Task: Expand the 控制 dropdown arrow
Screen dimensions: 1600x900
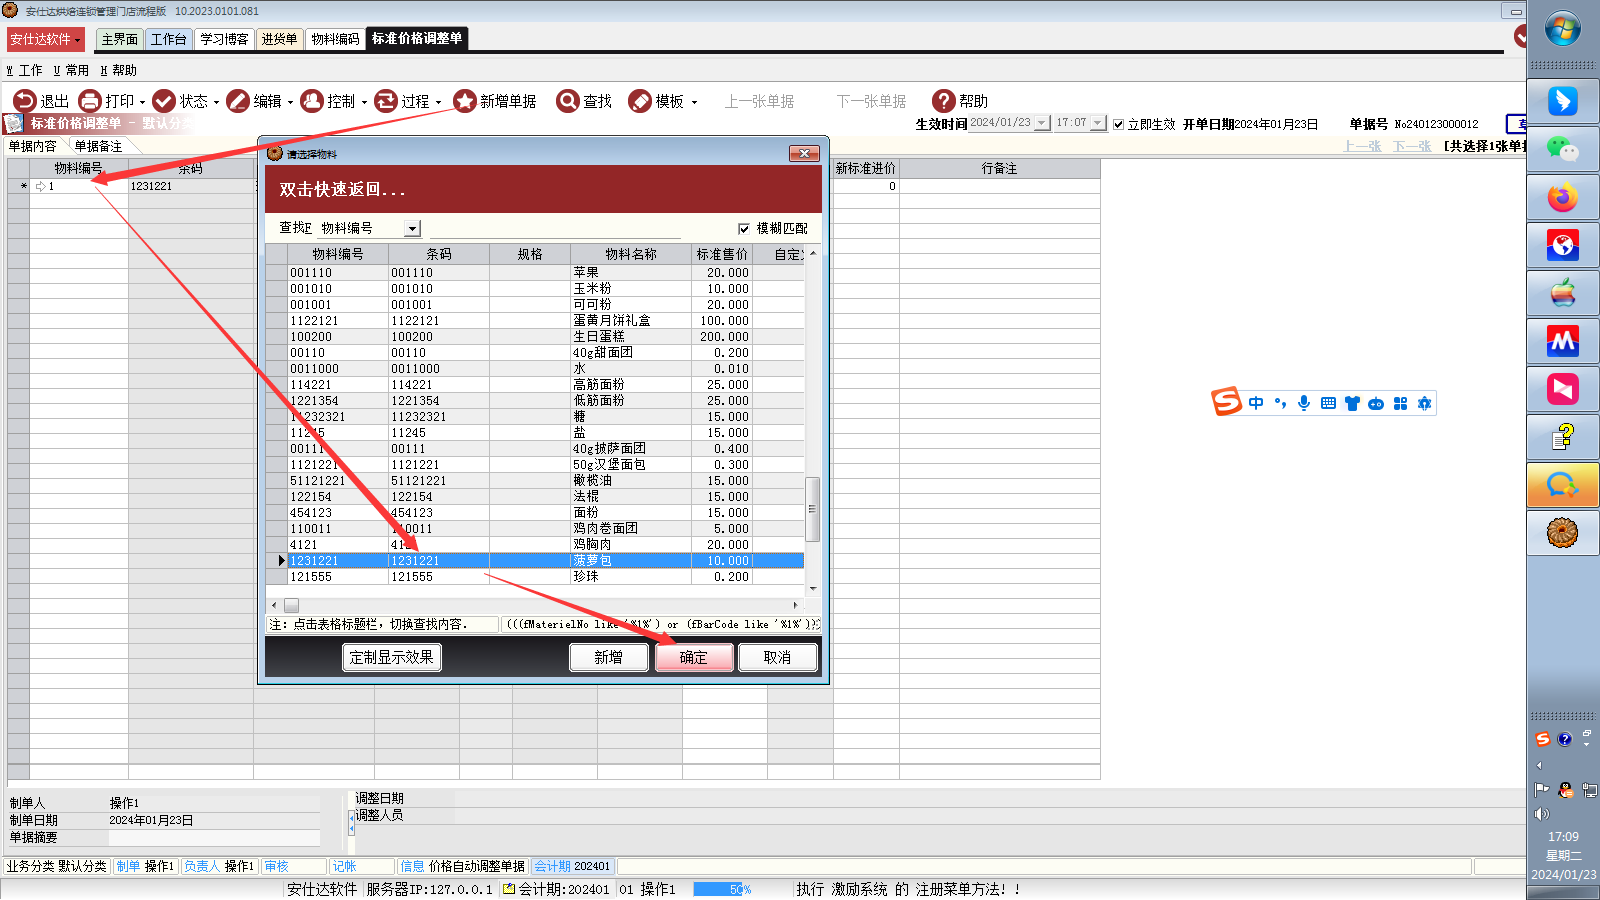Action: [x=364, y=102]
